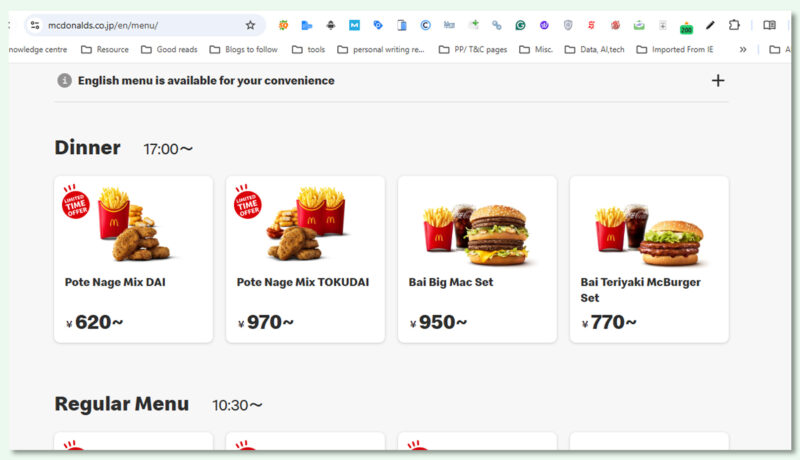Click the black pen extension icon
Viewport: 800px width, 460px height.
[710, 25]
